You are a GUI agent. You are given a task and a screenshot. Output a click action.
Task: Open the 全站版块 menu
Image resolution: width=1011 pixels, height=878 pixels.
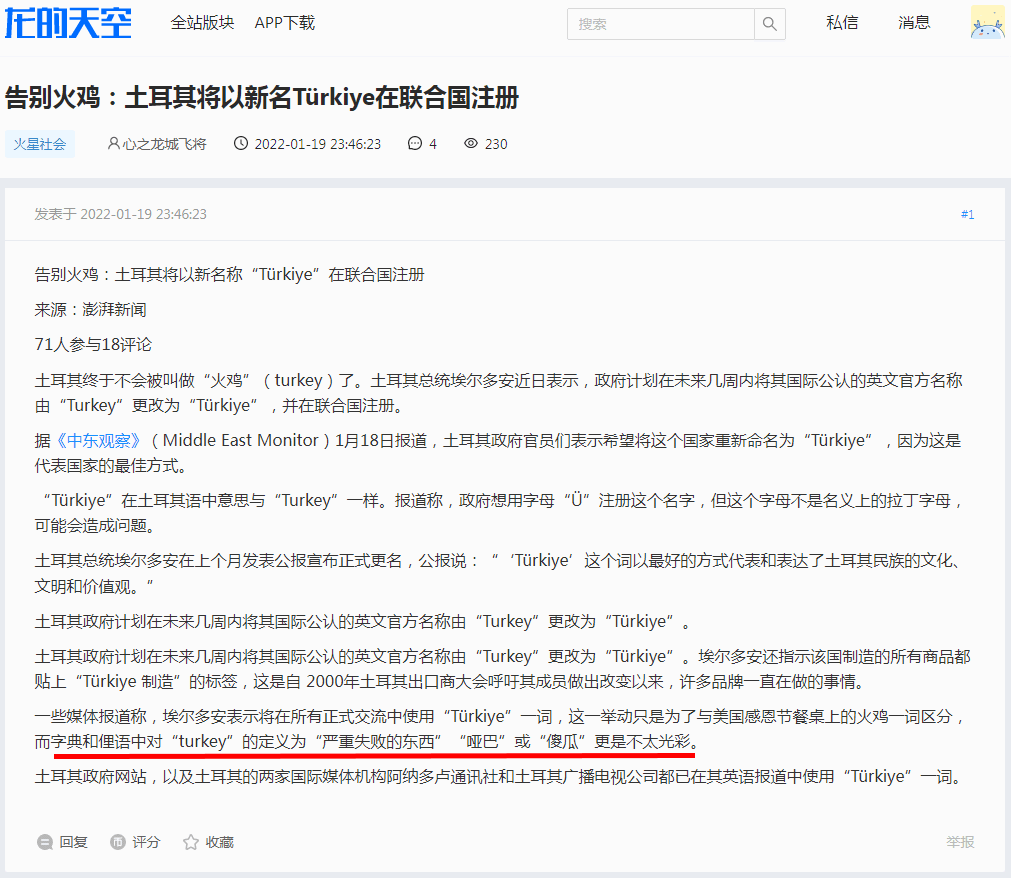(x=202, y=23)
